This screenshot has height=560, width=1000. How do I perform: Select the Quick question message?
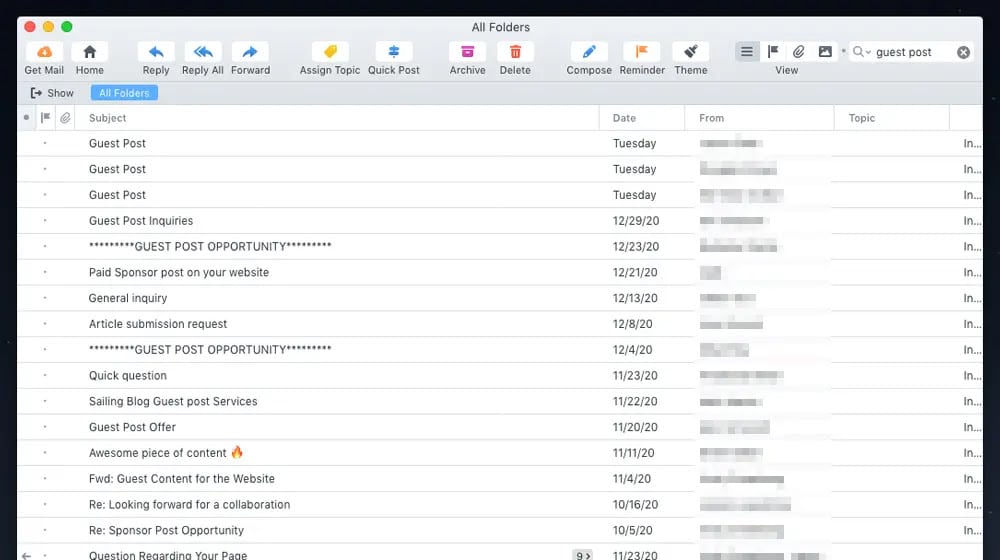point(500,376)
